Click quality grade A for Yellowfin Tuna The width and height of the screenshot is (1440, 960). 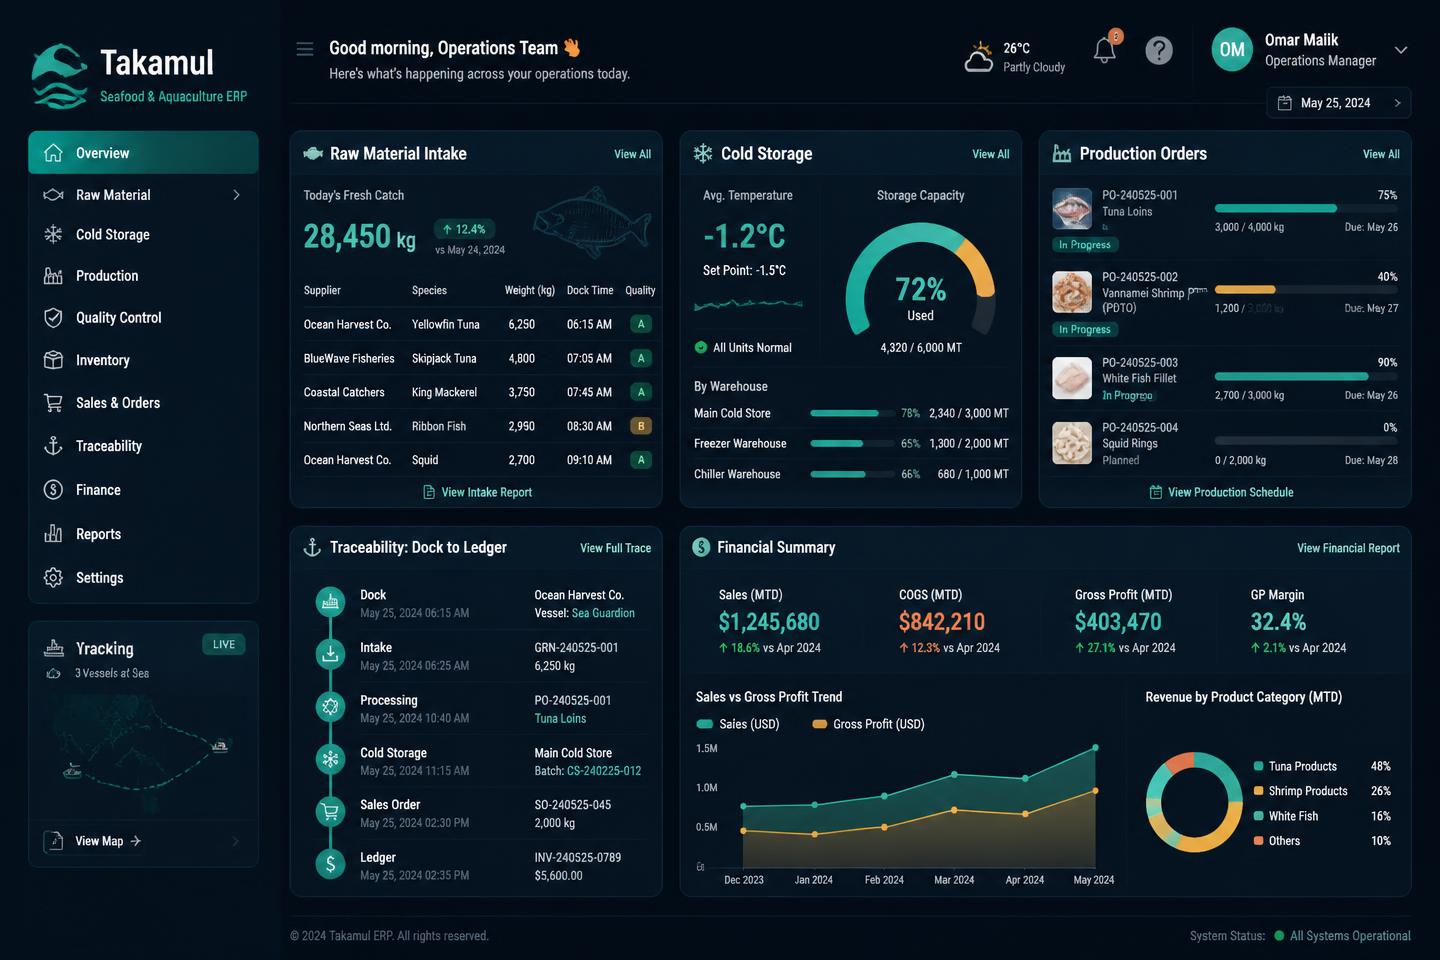[x=641, y=324]
